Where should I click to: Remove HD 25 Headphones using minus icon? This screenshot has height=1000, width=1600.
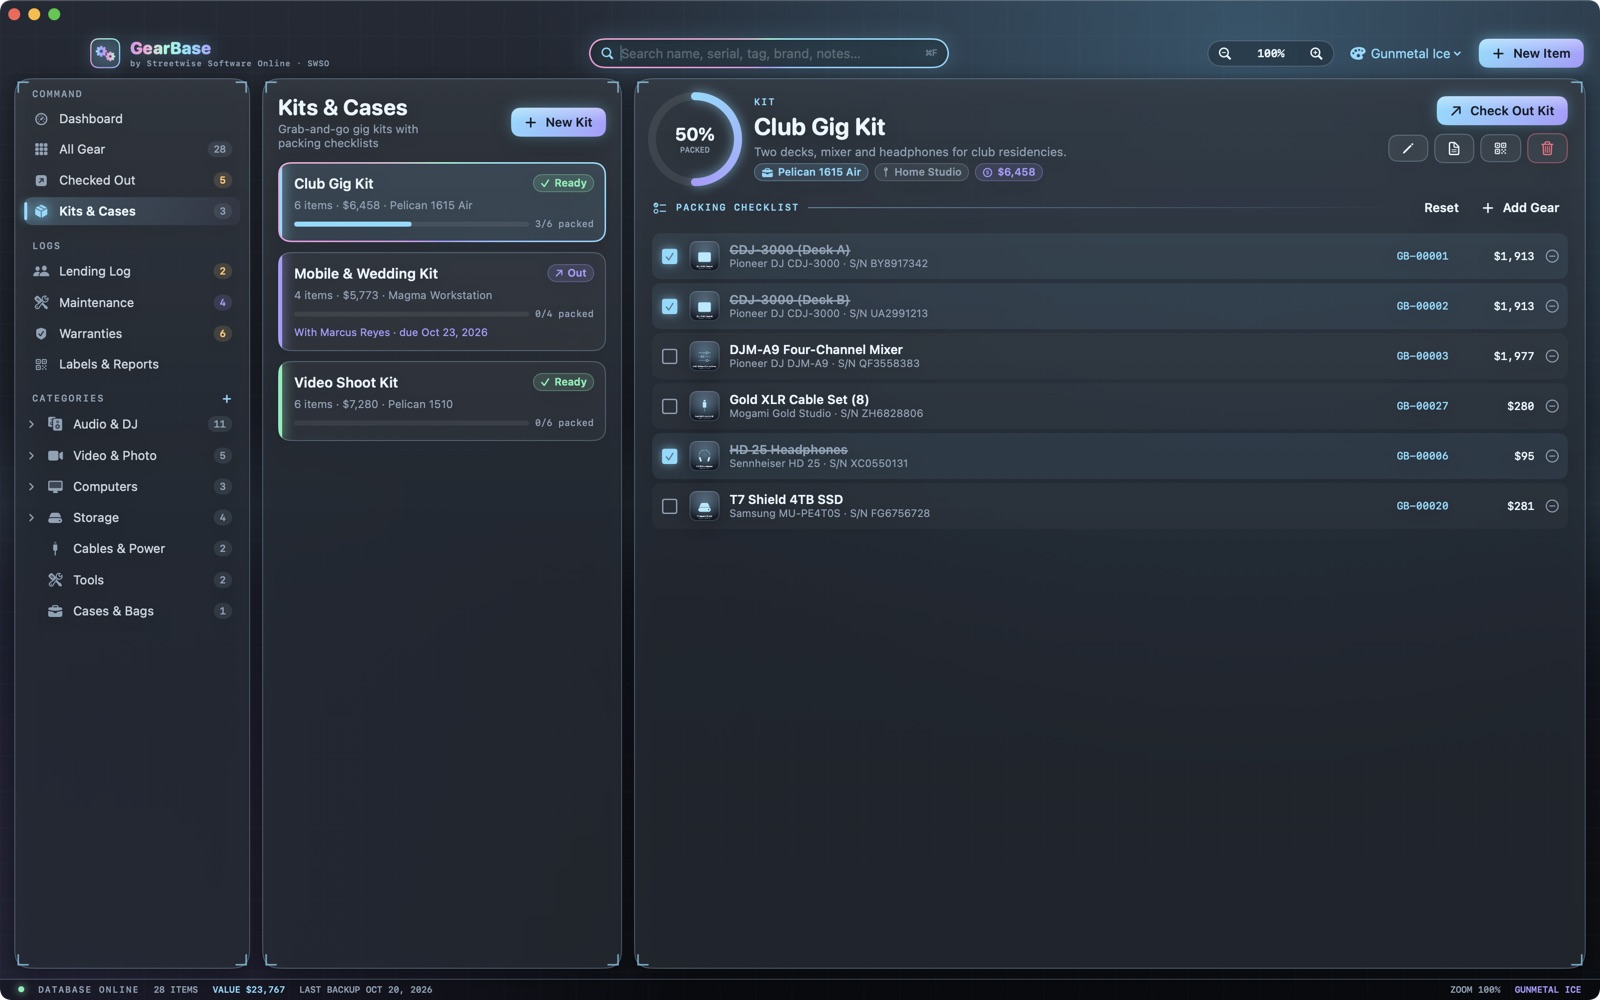(x=1552, y=456)
